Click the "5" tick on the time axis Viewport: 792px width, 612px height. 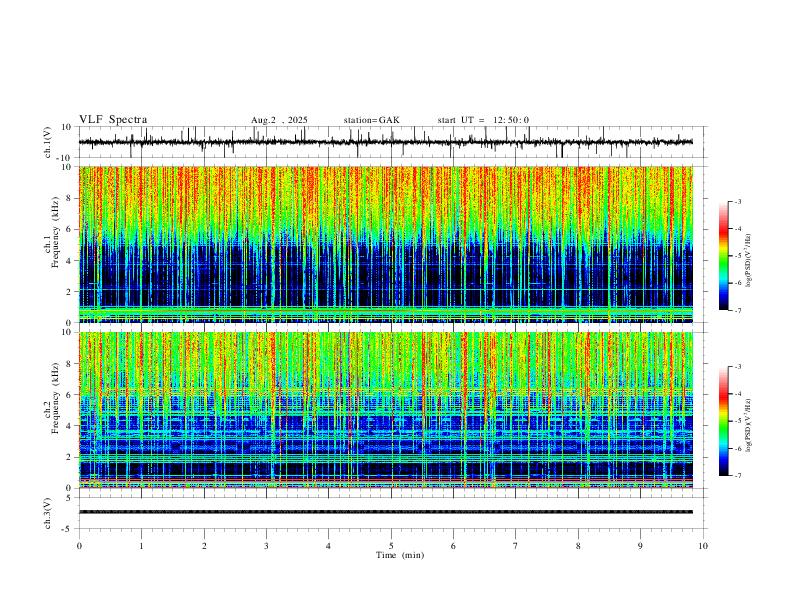[391, 546]
